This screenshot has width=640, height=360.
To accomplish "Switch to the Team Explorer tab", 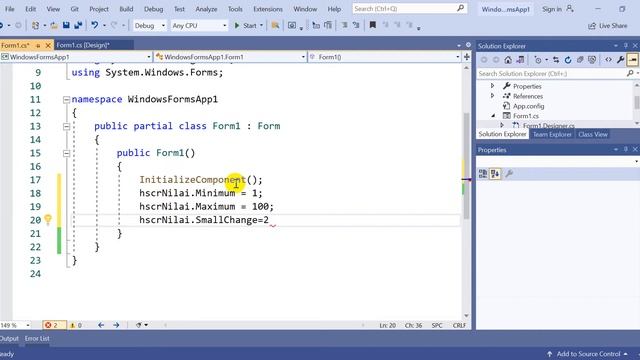I will coord(552,134).
